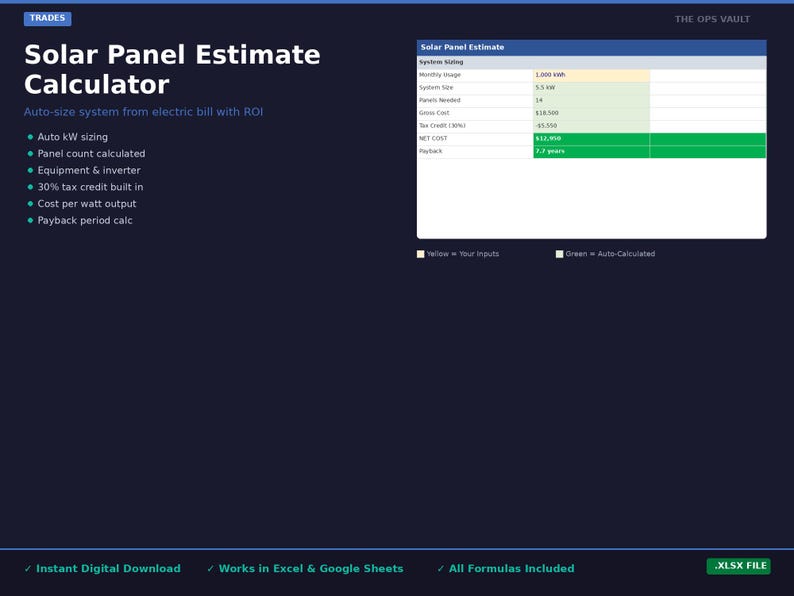Click the yellow Your Inputs legend swatch
Viewport: 794px width, 596px height.
420,254
